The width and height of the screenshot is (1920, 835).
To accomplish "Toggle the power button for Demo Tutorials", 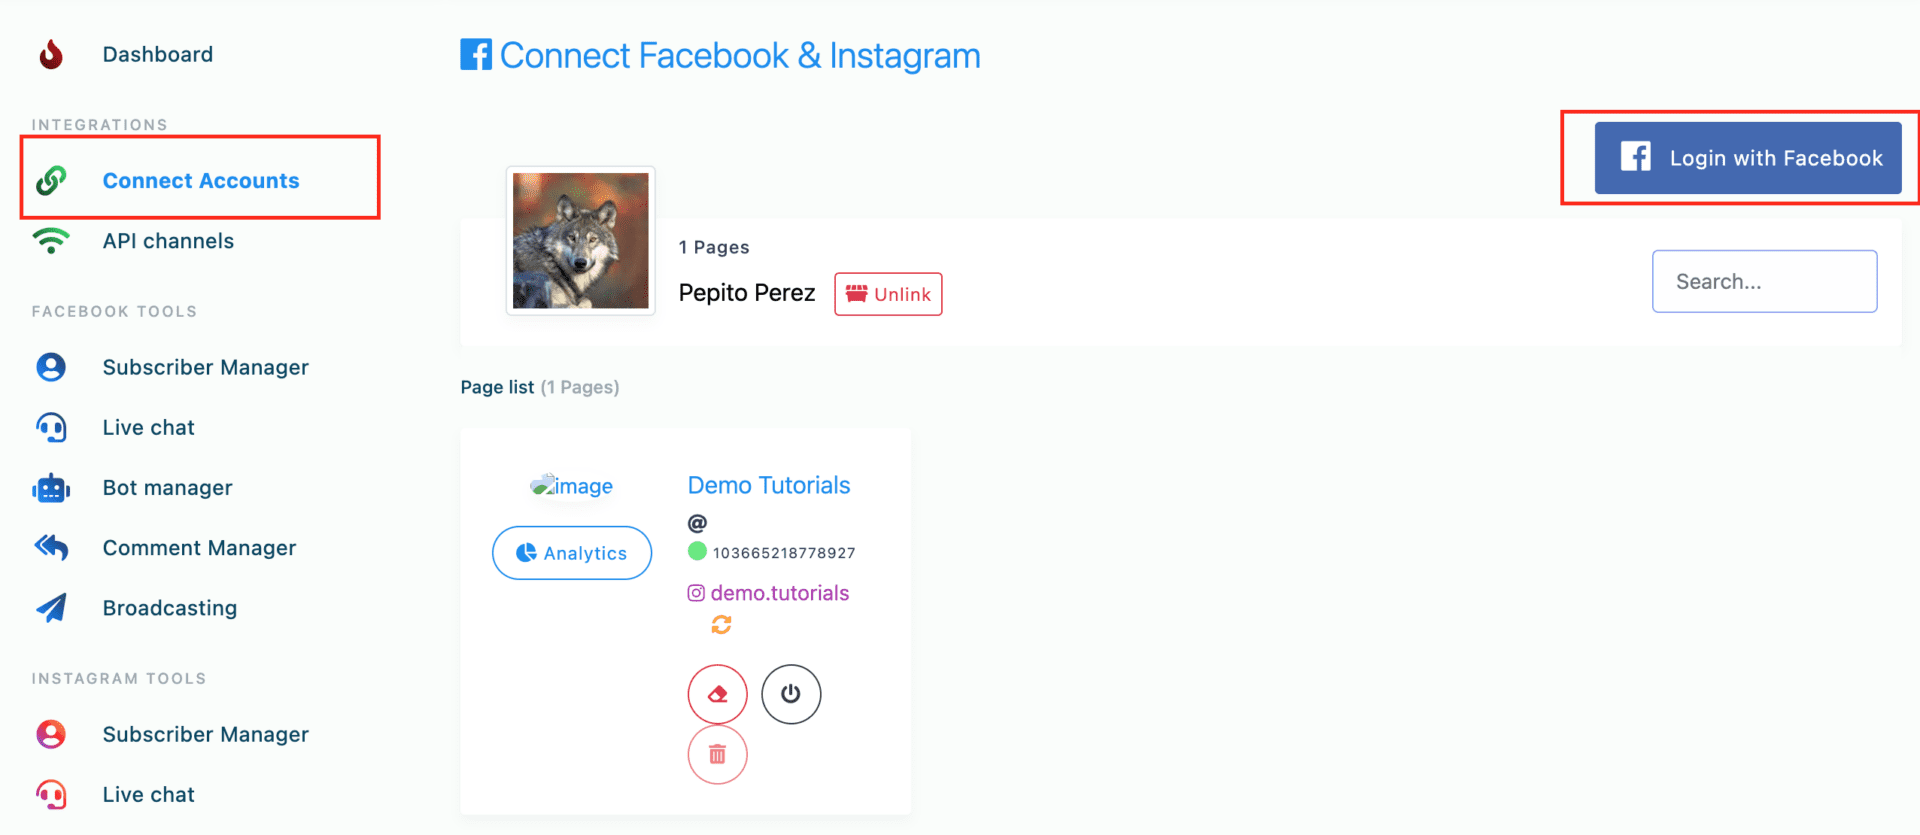I will point(791,694).
